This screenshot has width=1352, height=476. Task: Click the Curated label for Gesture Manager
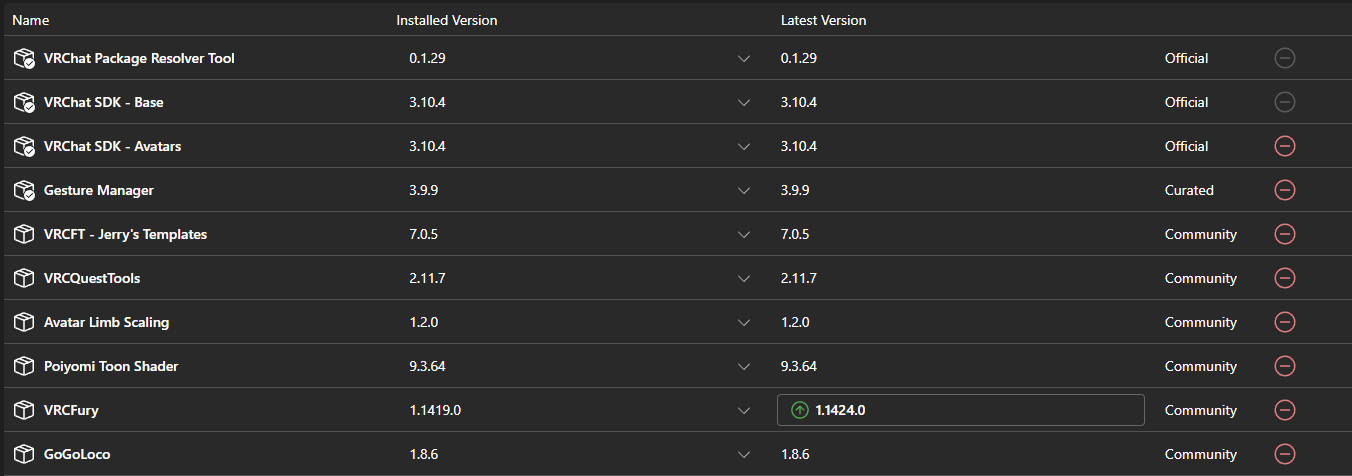pyautogui.click(x=1189, y=190)
